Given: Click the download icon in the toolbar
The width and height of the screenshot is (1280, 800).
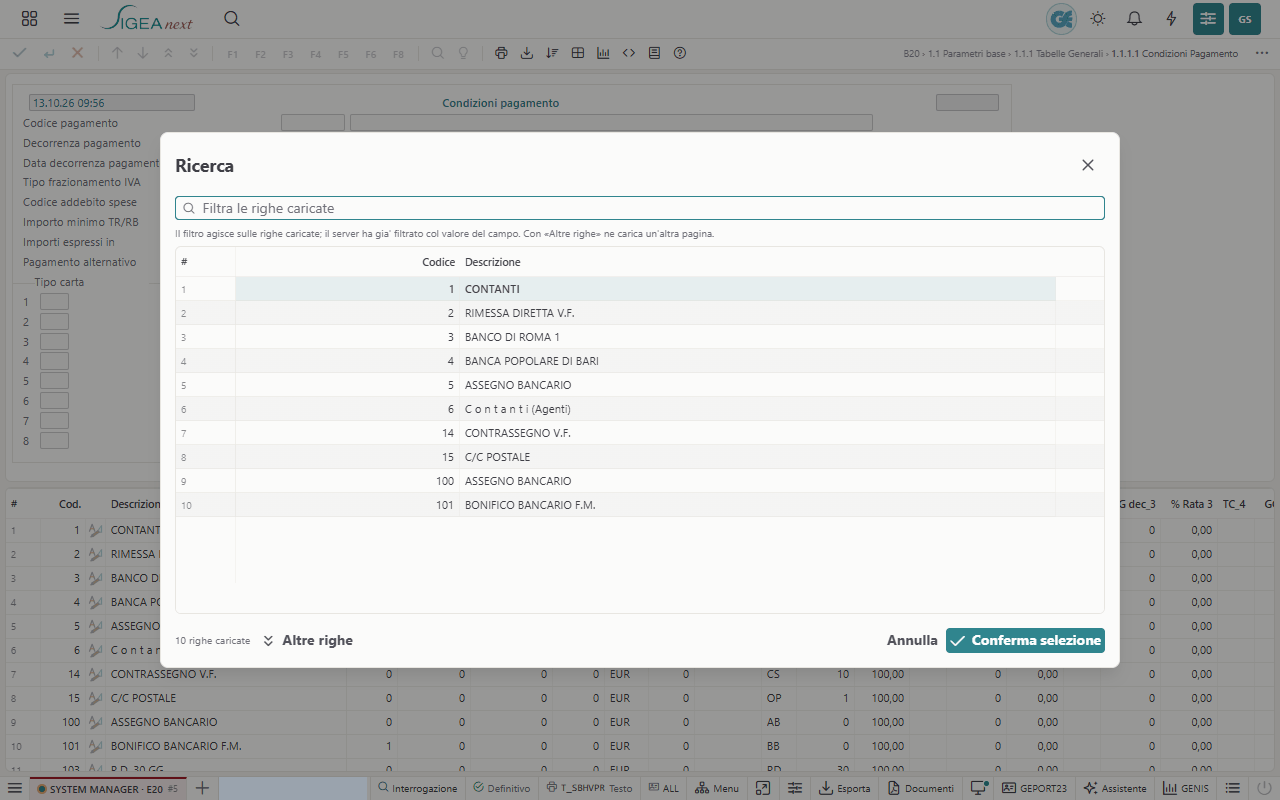Looking at the screenshot, I should click(x=527, y=53).
